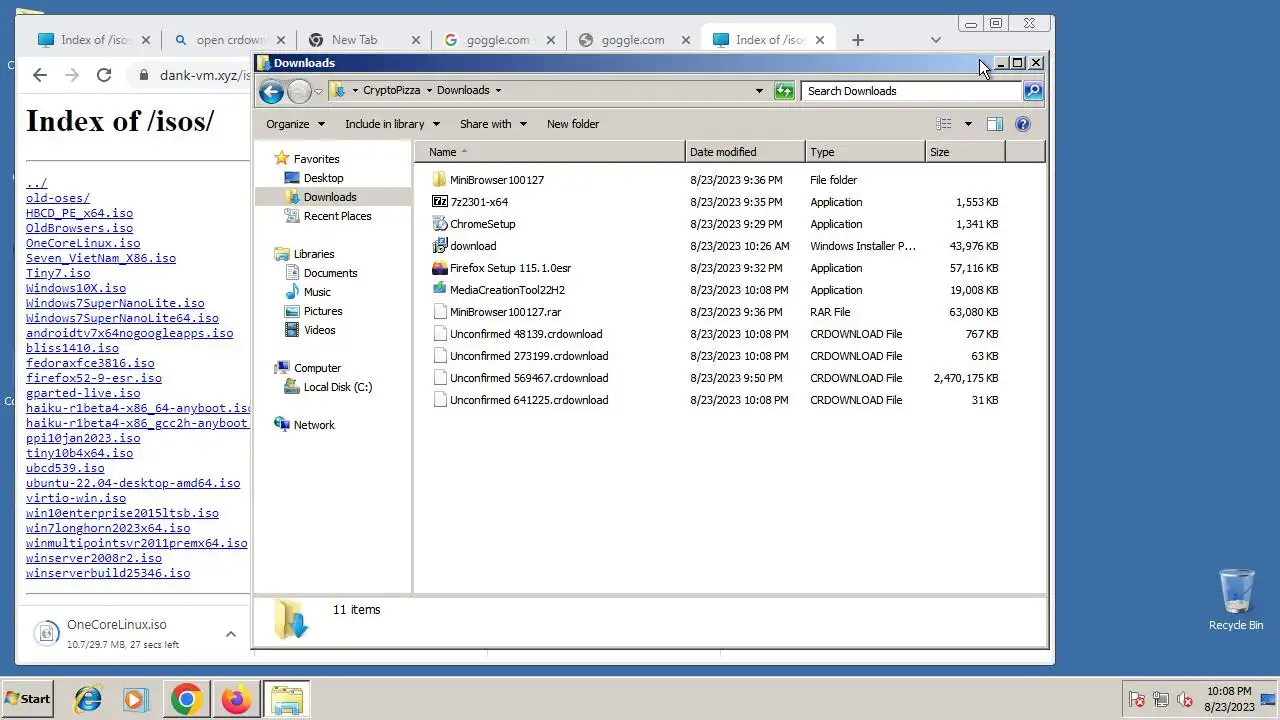Open the address bar previous locations dropdown
Screen dimensions: 1280x720
(x=759, y=91)
